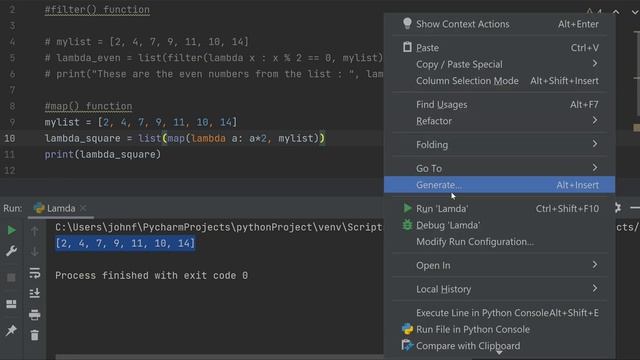The width and height of the screenshot is (640, 360).
Task: Click the Python icon beside Run File in Python Console
Action: 407,329
